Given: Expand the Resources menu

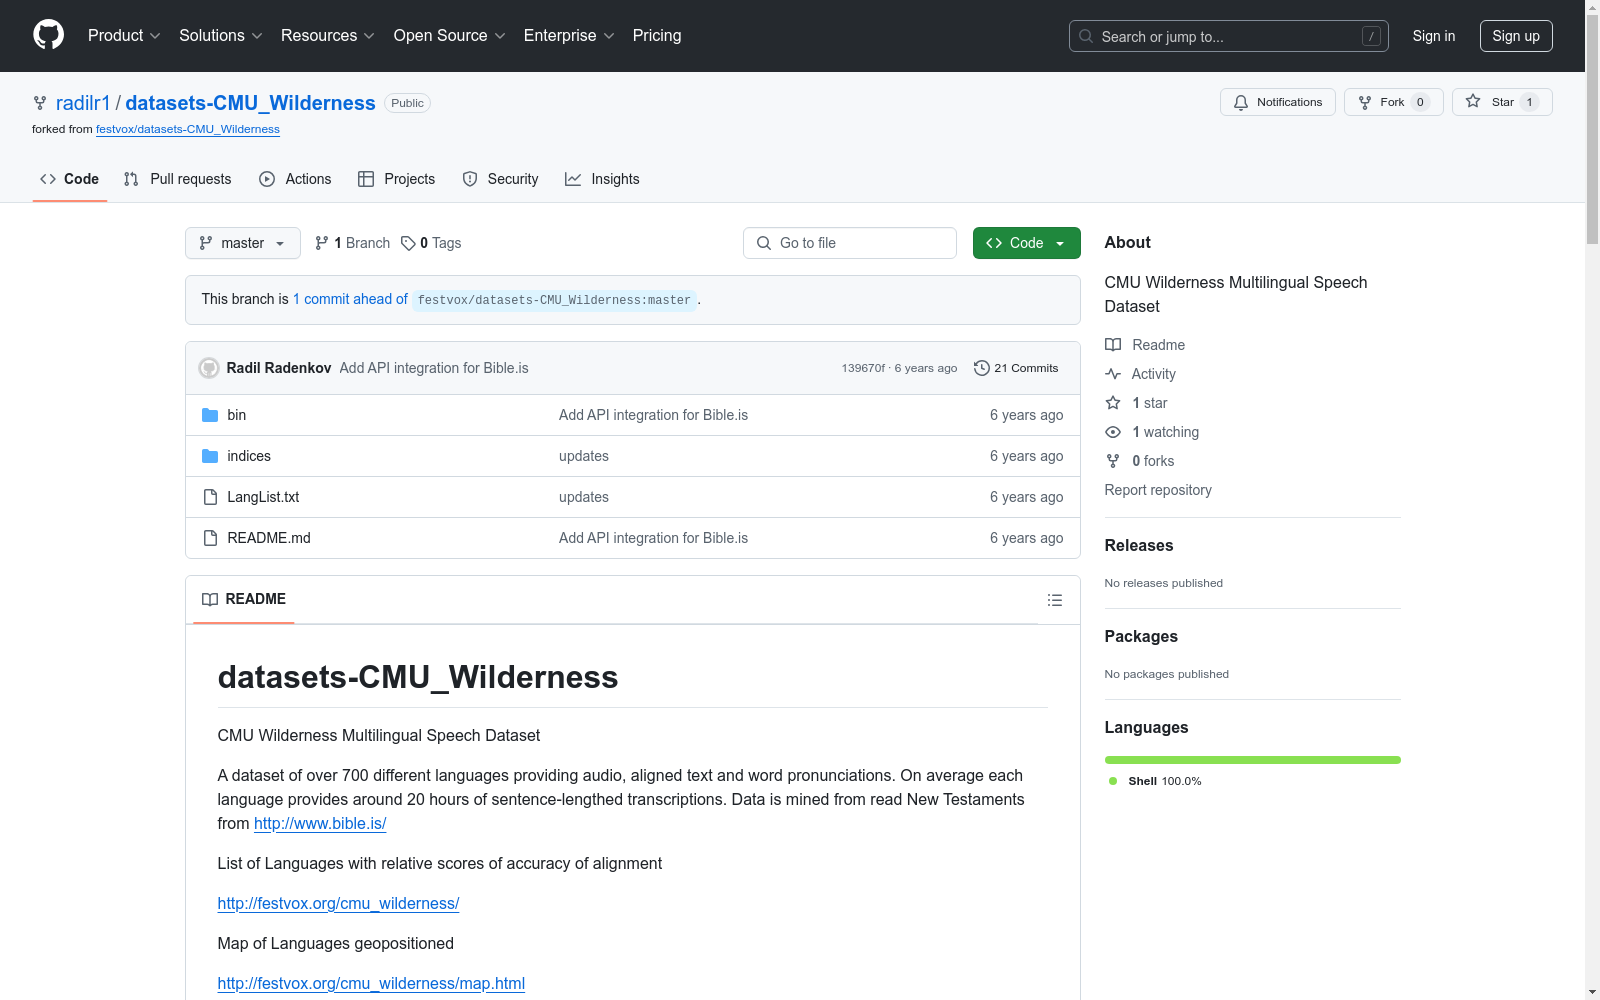Looking at the screenshot, I should pyautogui.click(x=328, y=36).
